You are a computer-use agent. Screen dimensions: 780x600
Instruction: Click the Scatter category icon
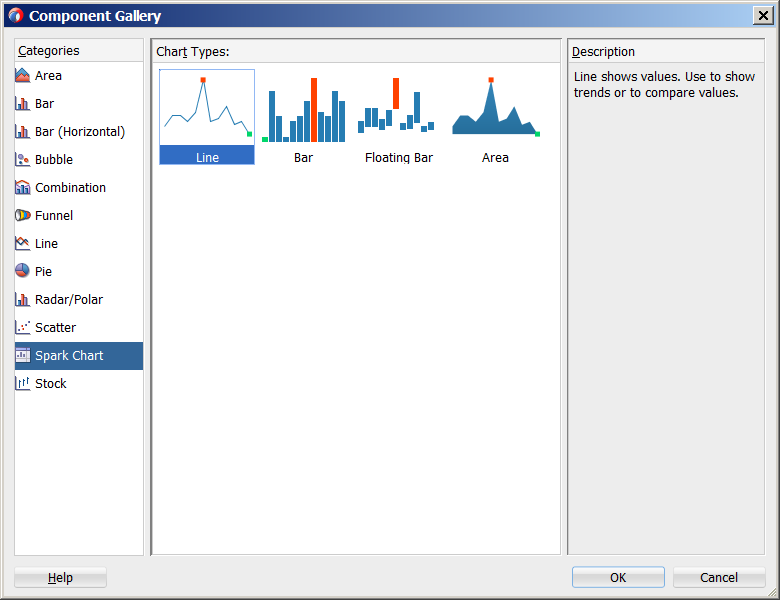click(x=22, y=327)
